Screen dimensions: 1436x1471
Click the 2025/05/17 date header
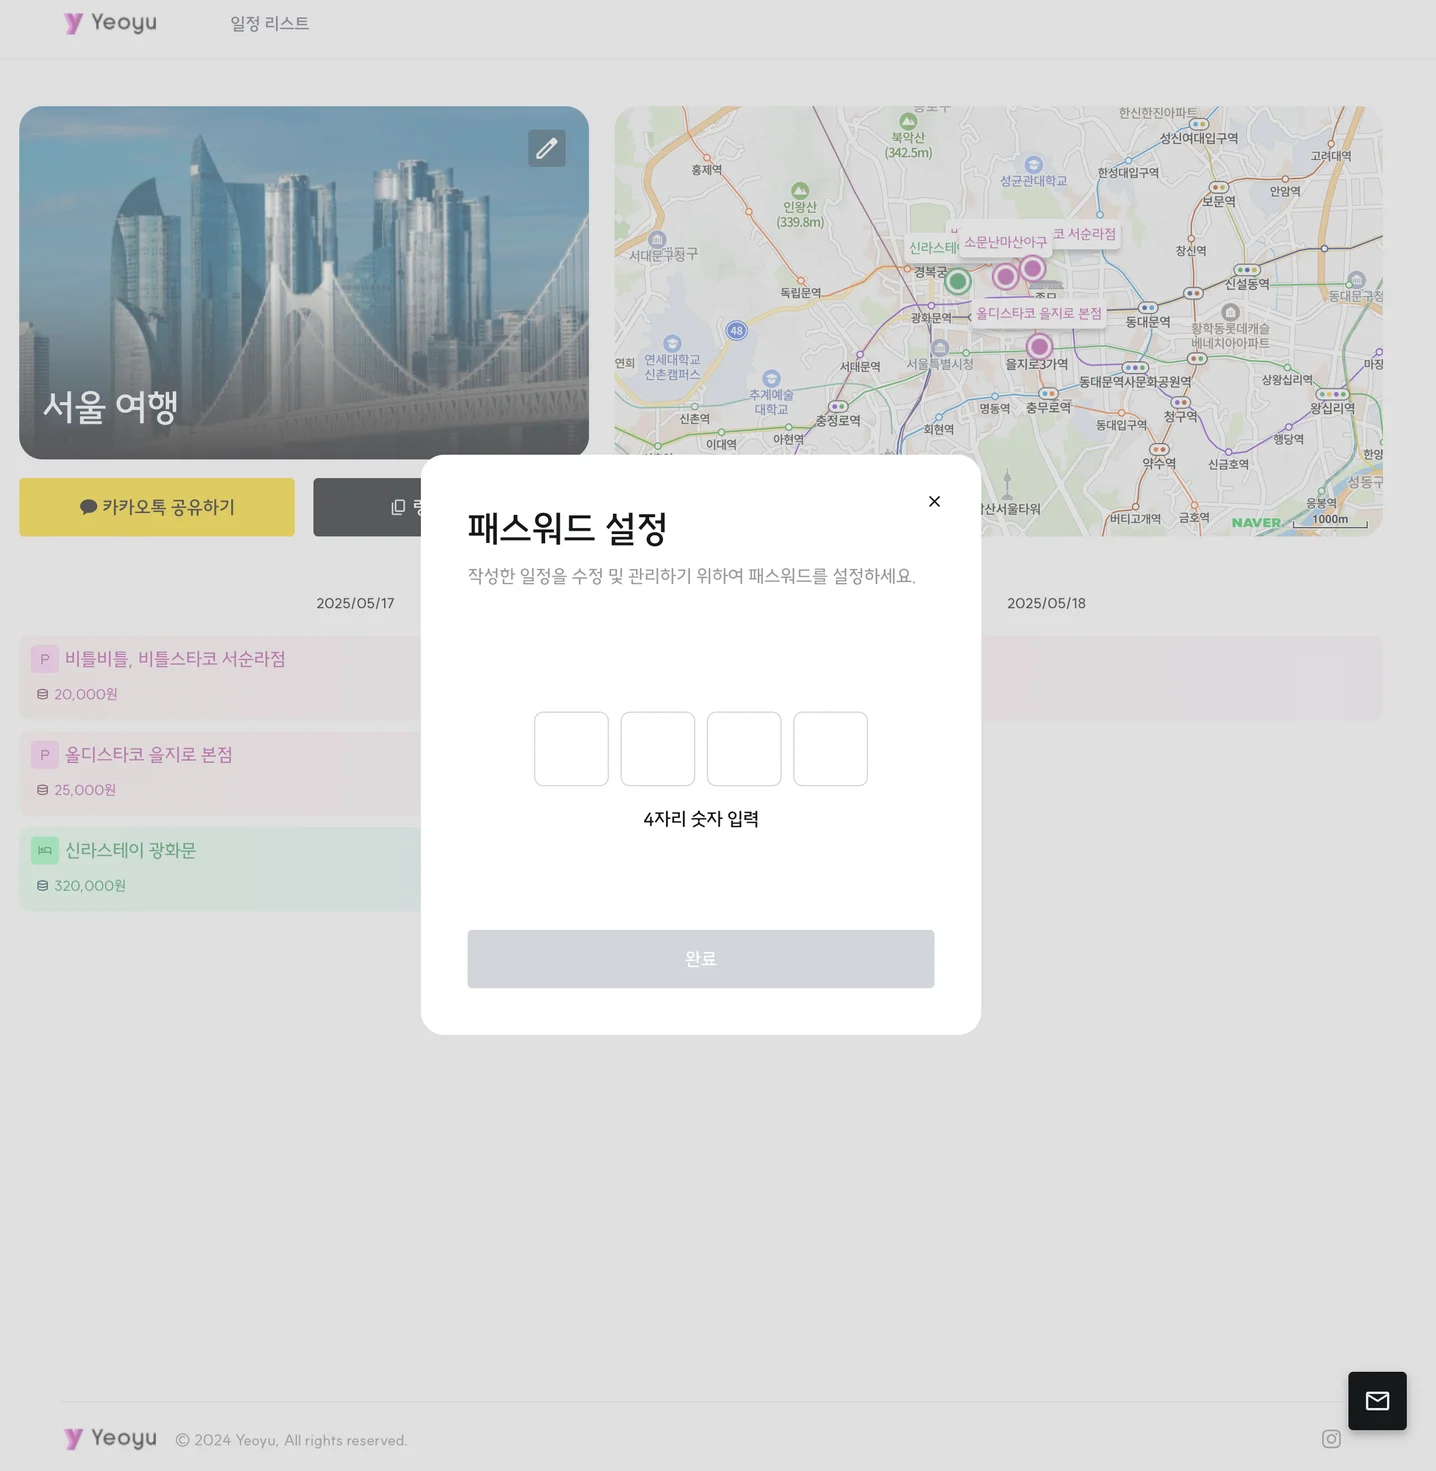tap(355, 603)
